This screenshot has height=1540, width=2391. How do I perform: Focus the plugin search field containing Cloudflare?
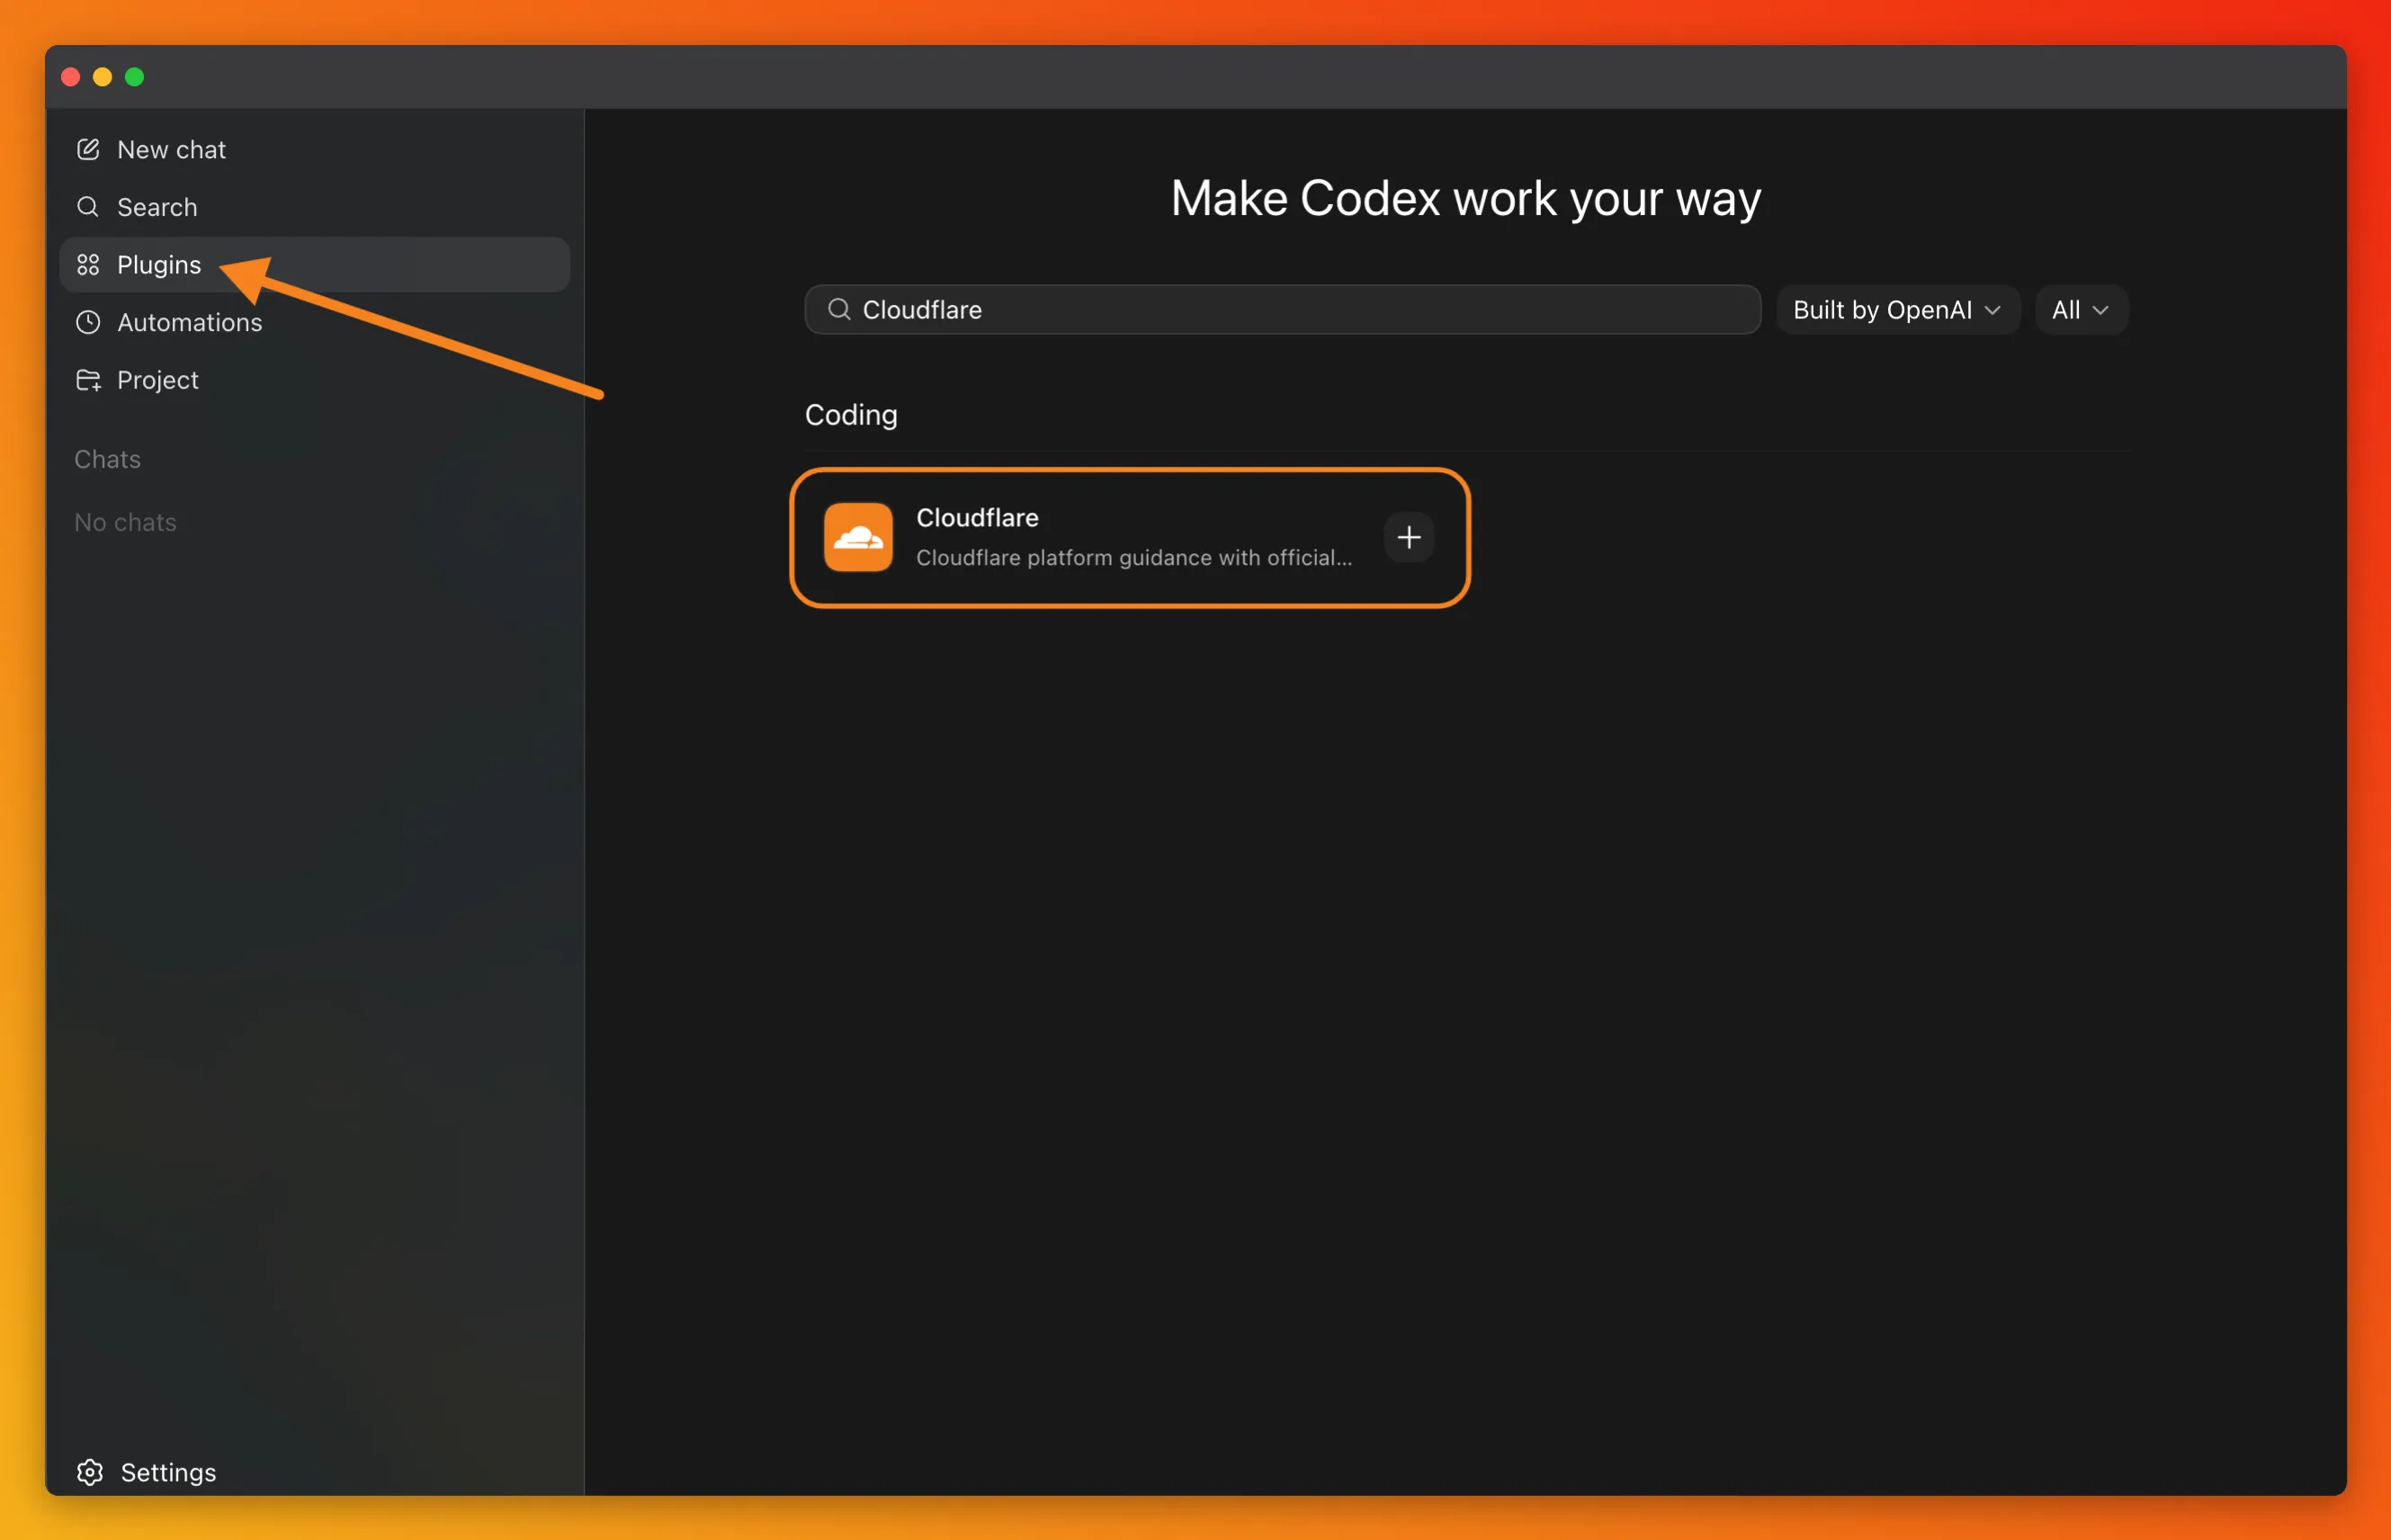click(x=1282, y=310)
